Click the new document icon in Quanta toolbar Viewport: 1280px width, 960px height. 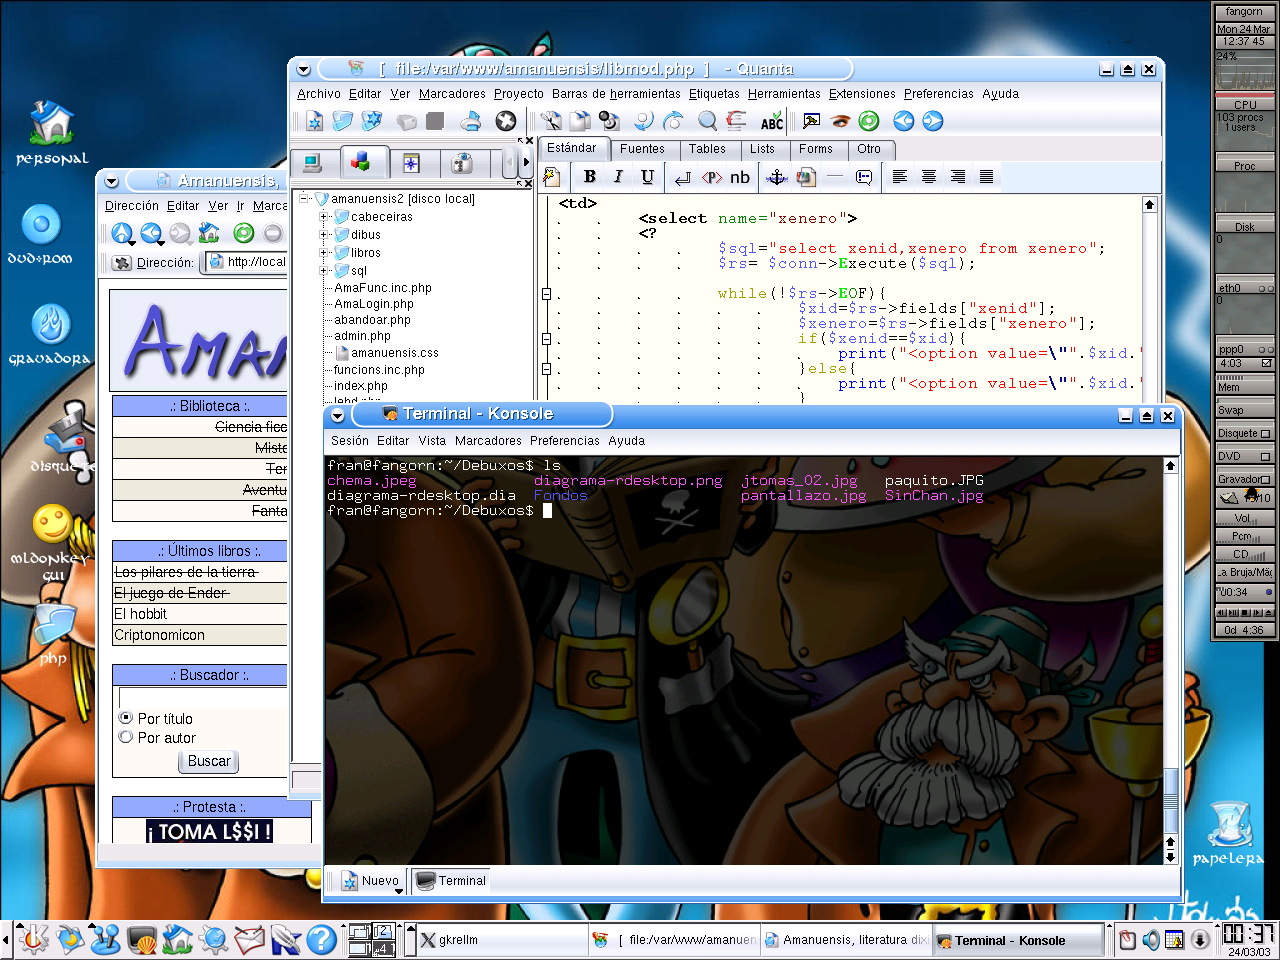pos(315,121)
